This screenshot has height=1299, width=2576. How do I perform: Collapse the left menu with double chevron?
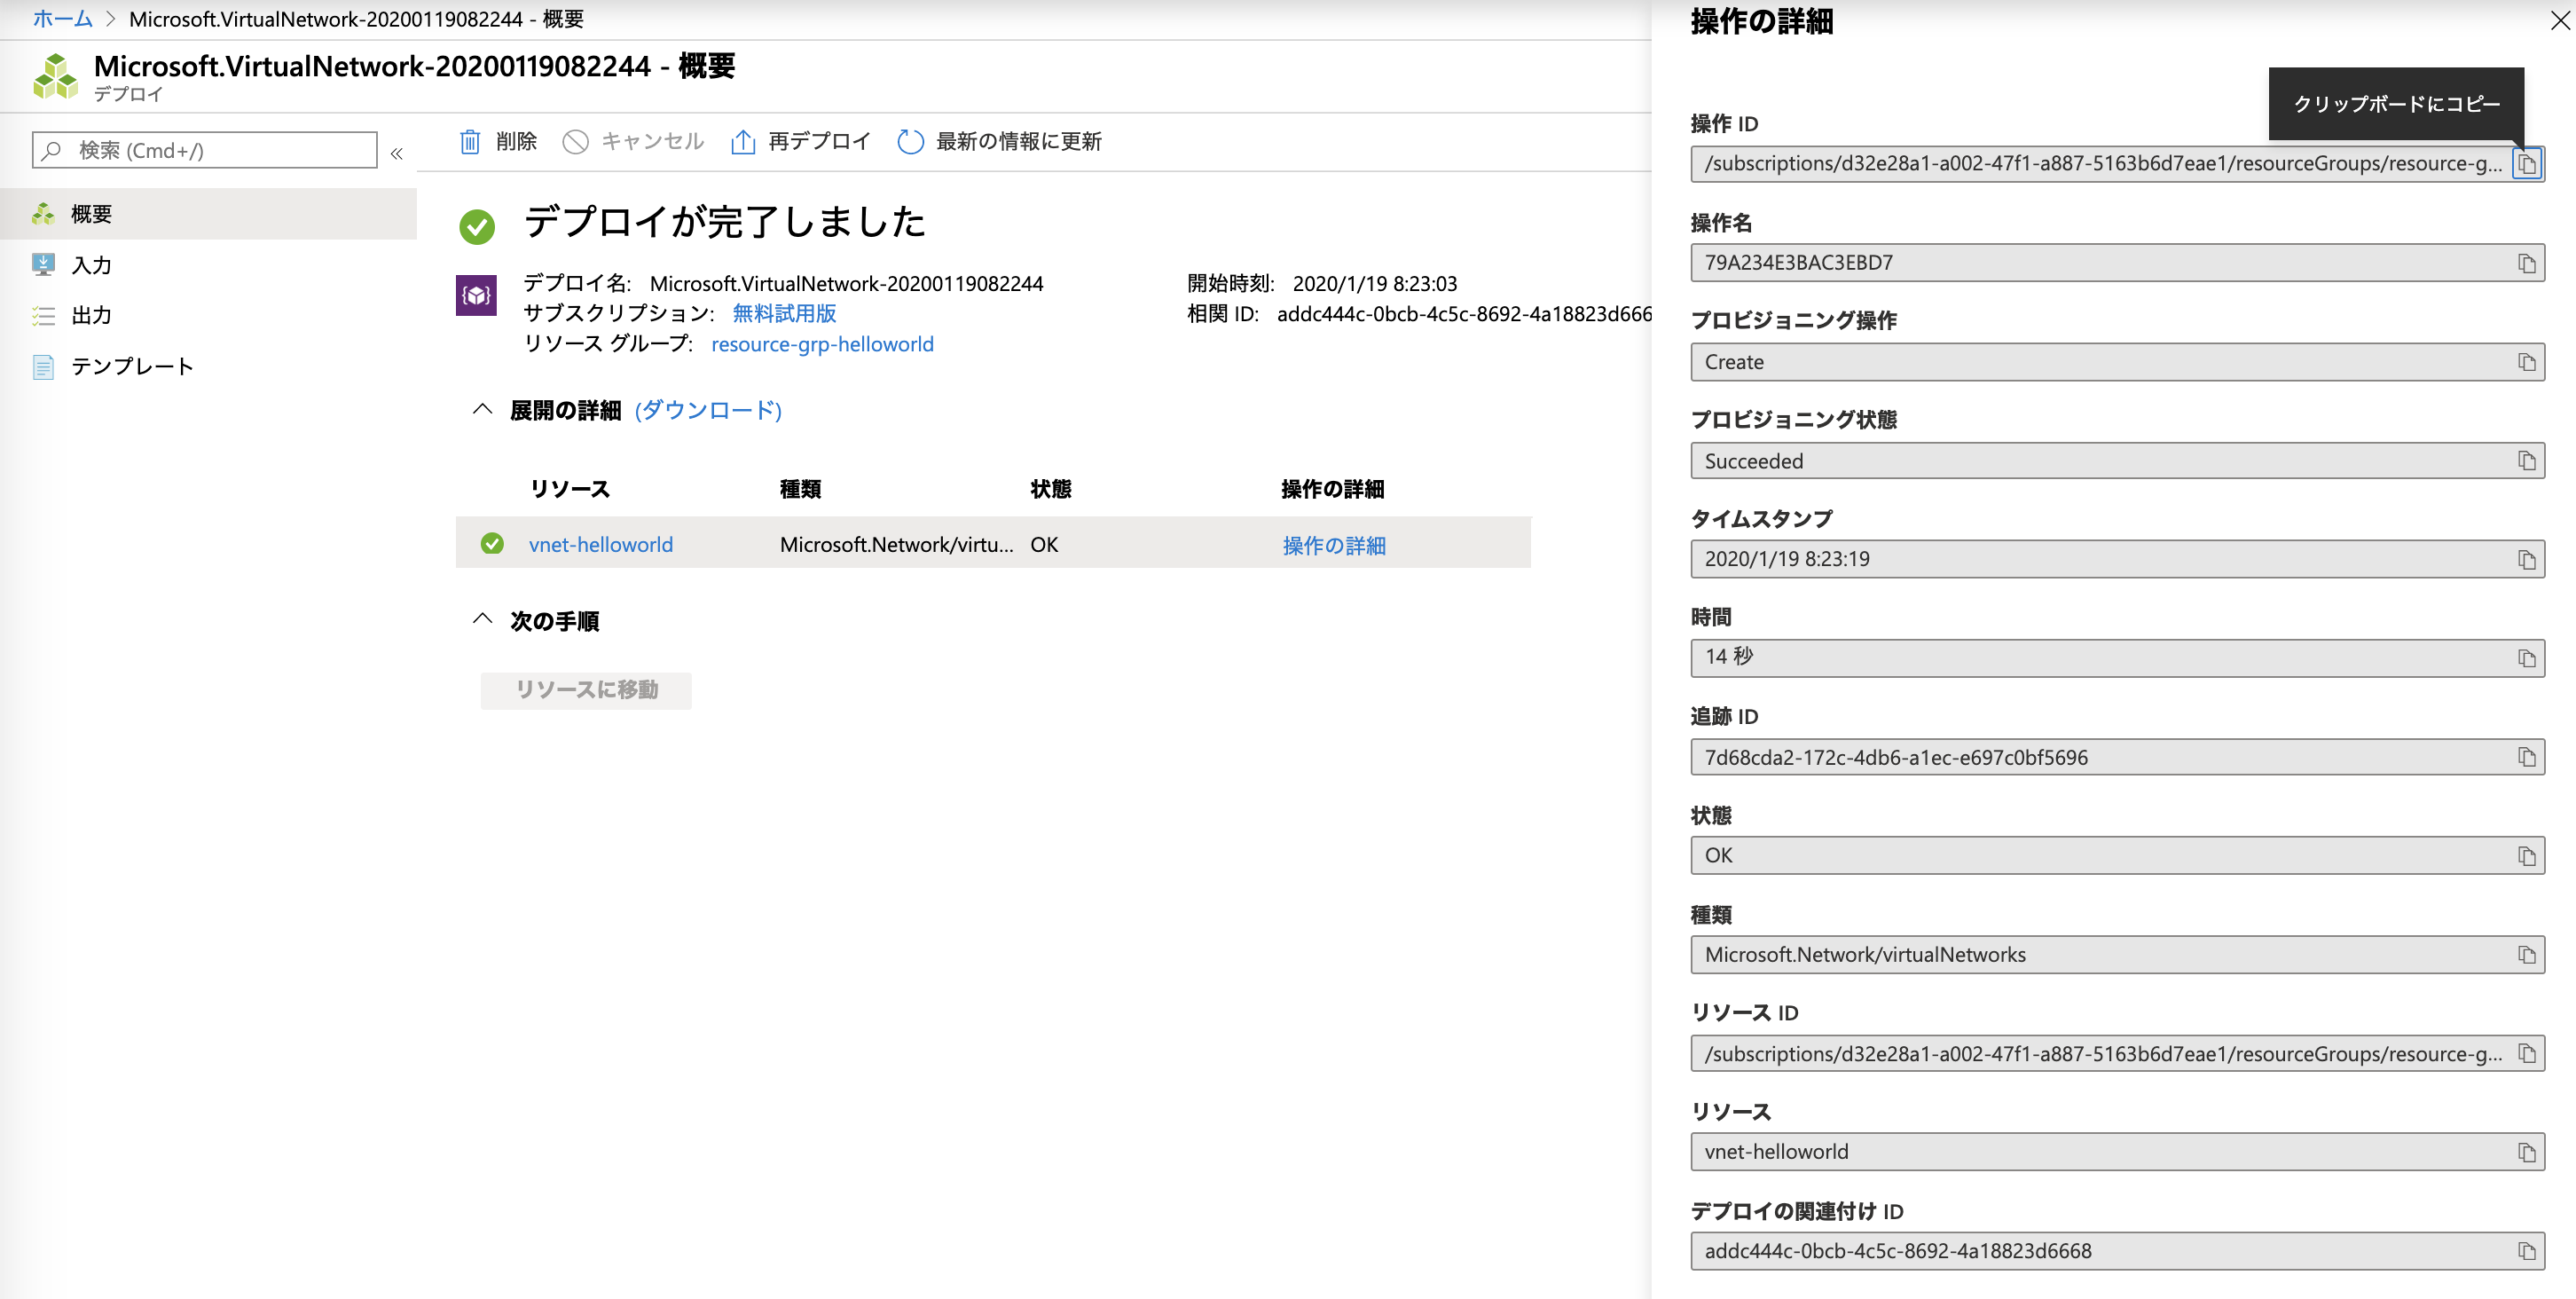(x=396, y=153)
